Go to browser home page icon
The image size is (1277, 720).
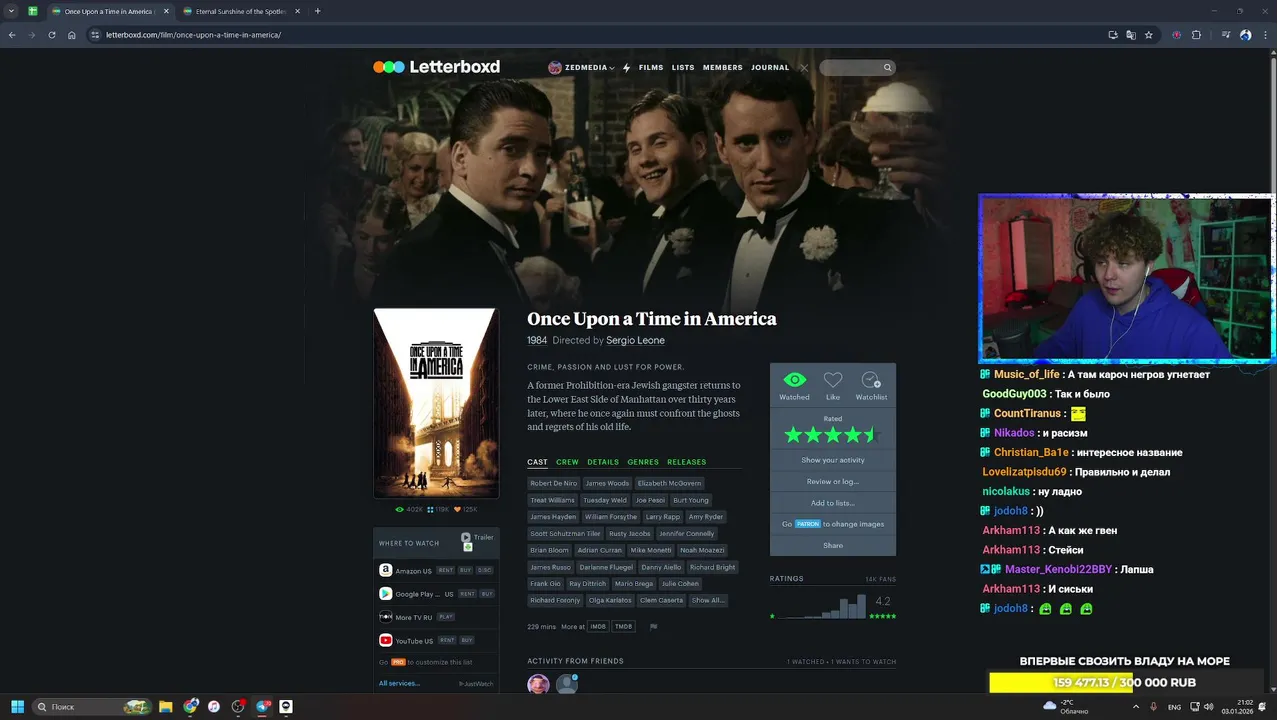[72, 35]
